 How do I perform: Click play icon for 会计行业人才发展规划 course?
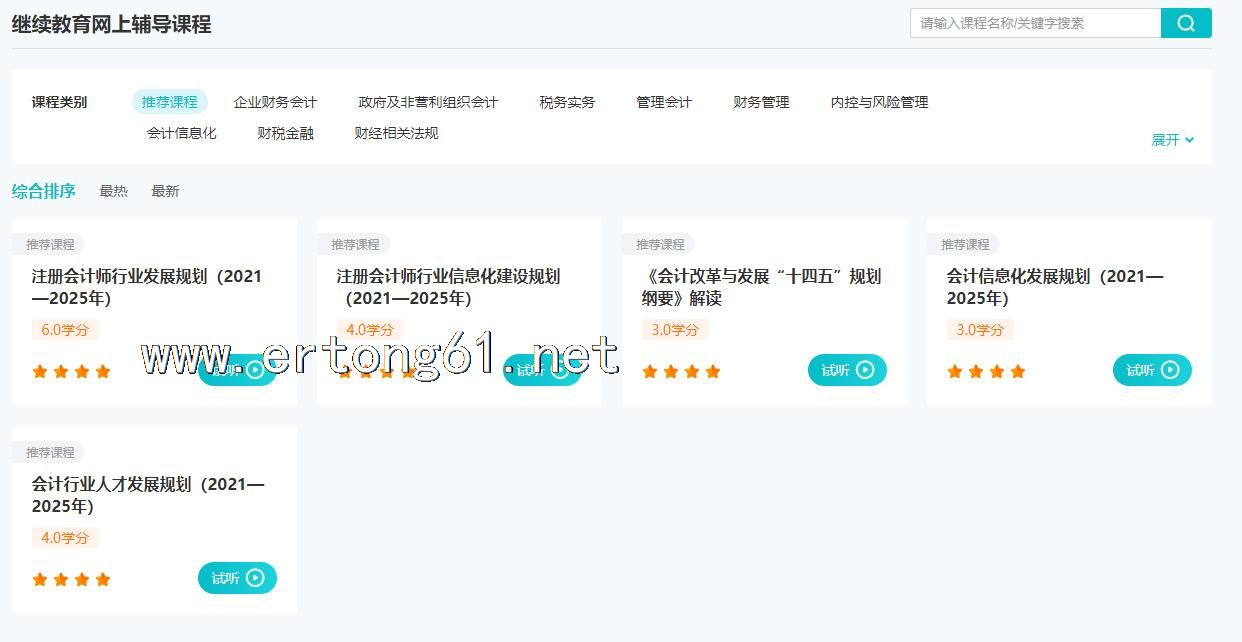click(255, 578)
